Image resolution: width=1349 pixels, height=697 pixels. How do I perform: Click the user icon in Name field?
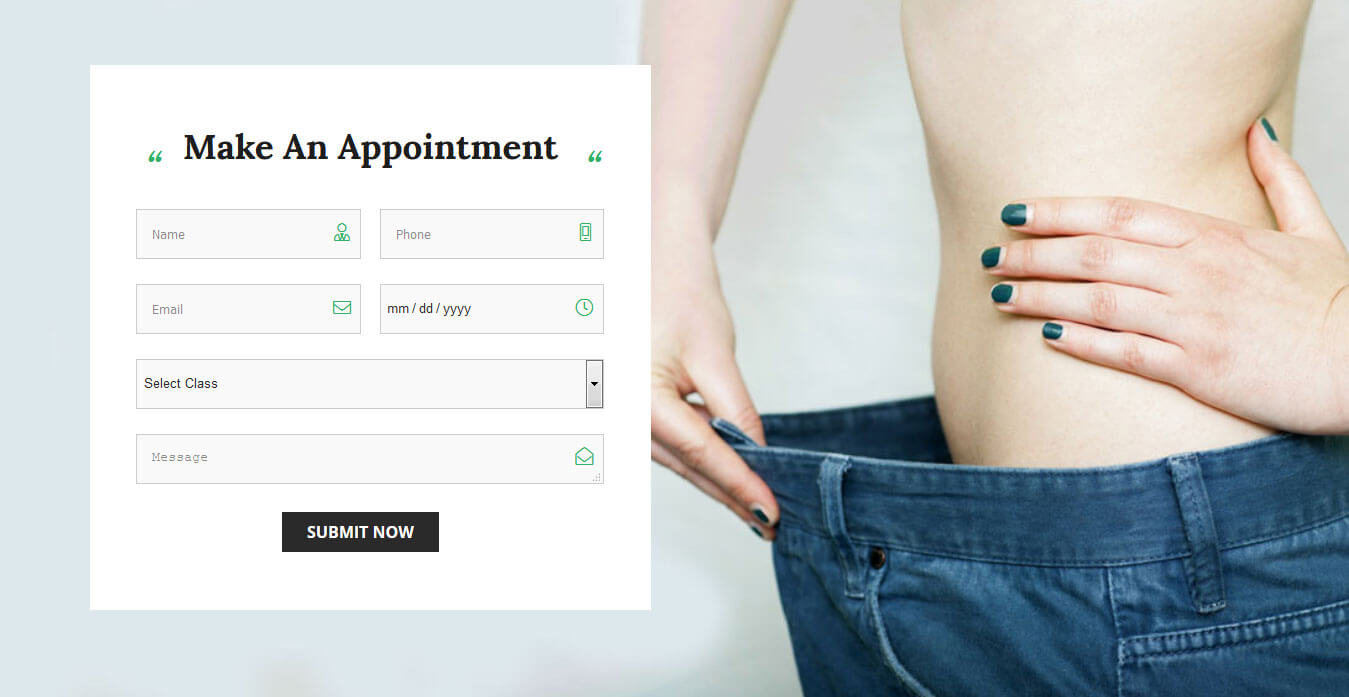342,233
